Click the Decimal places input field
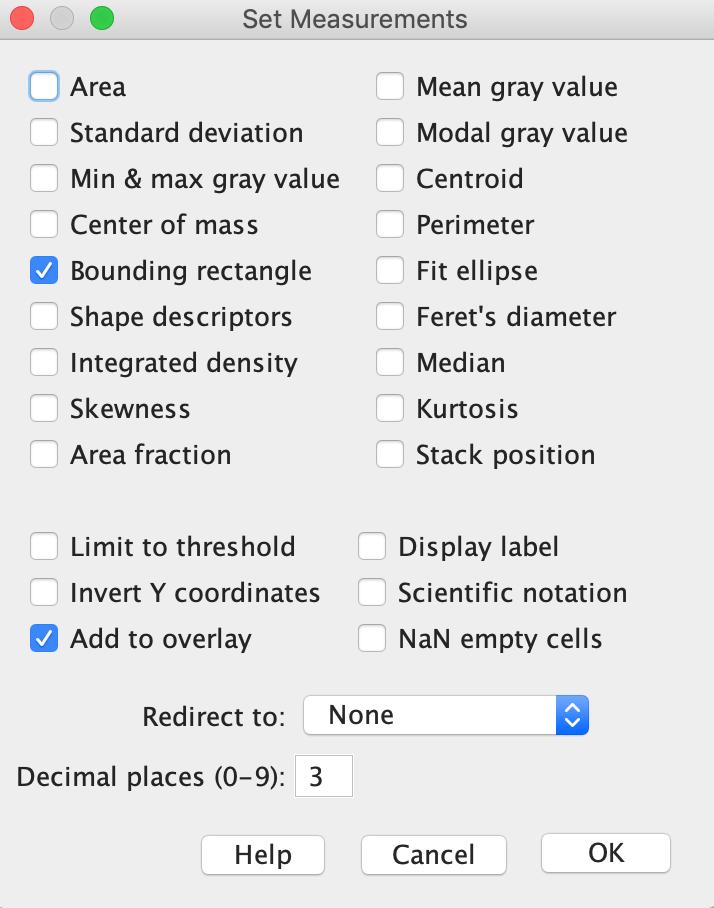This screenshot has height=908, width=714. point(323,777)
